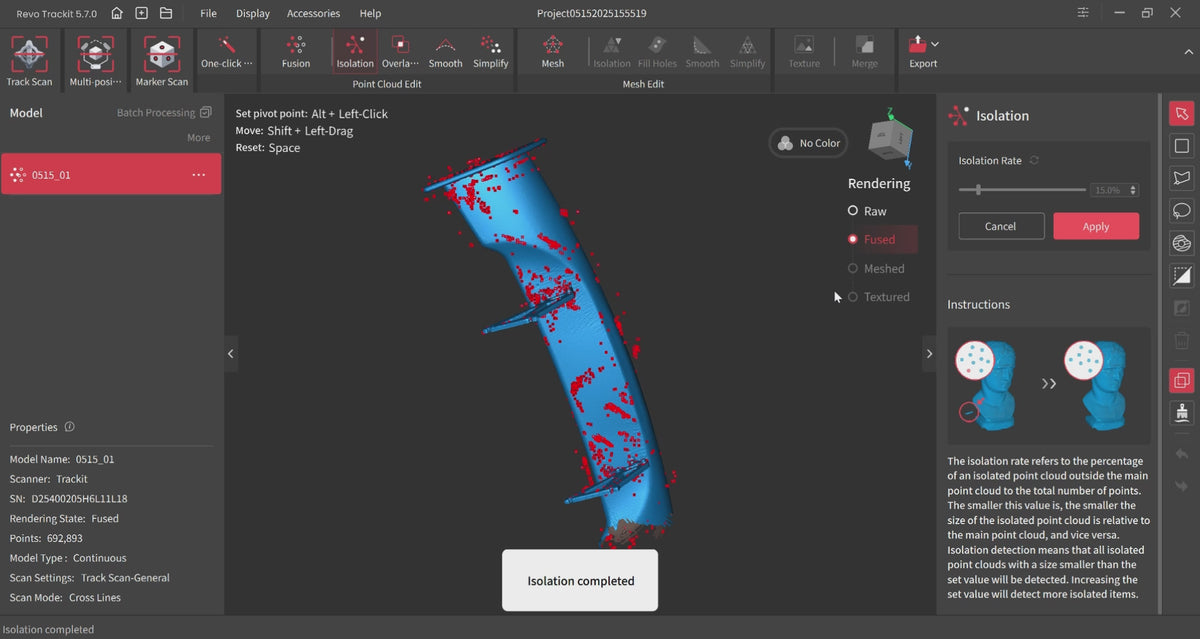Click the Mesh tool icon
This screenshot has width=1200, height=639.
pos(552,52)
